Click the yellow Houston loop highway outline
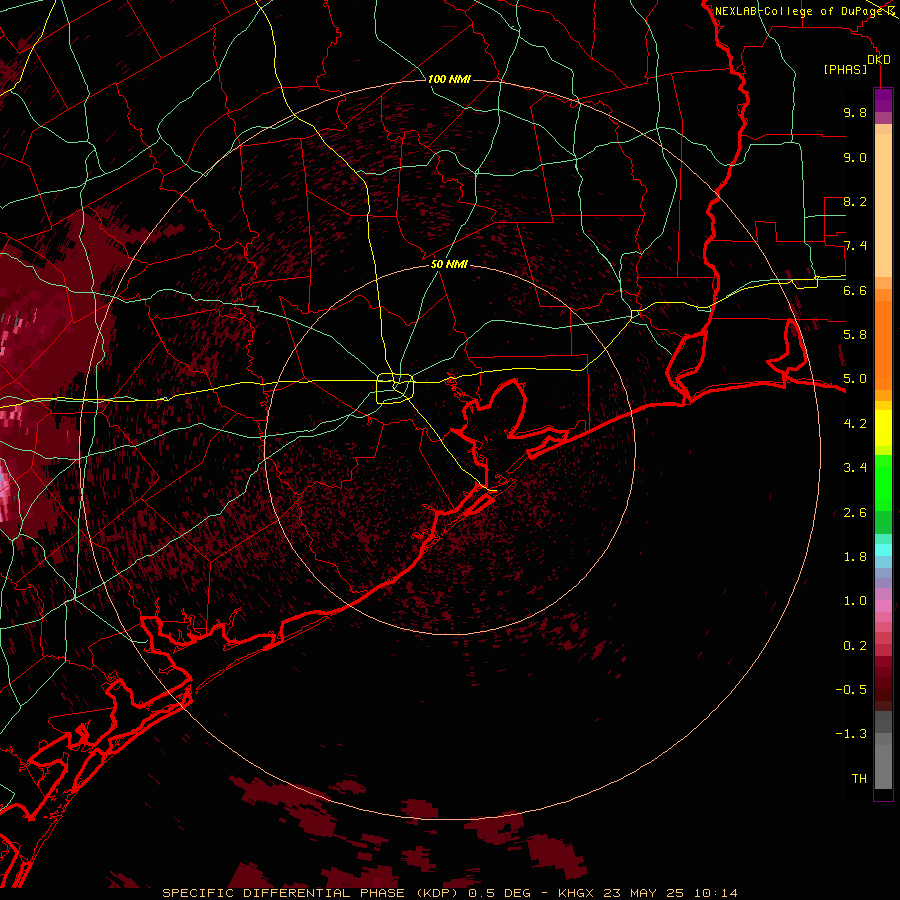The height and width of the screenshot is (900, 900). tap(395, 388)
